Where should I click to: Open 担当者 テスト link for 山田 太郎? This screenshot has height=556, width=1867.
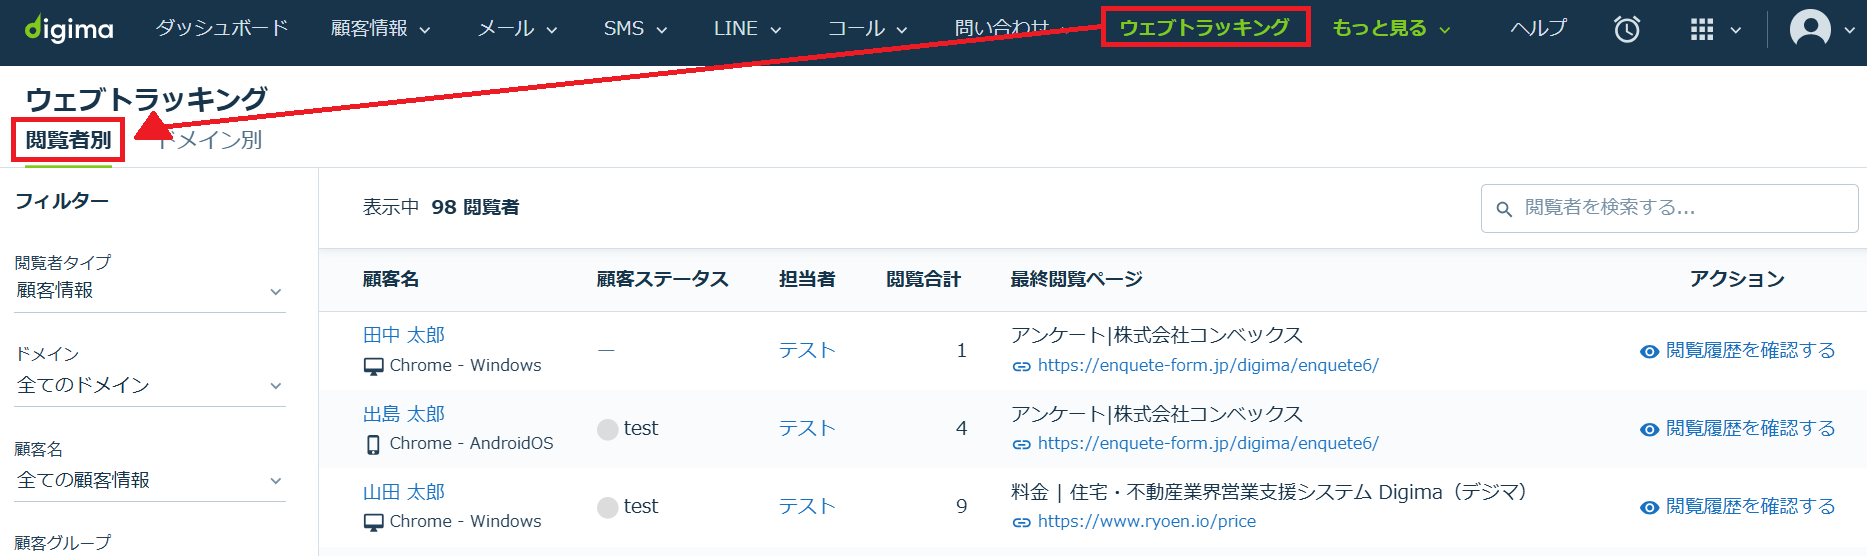(x=807, y=506)
